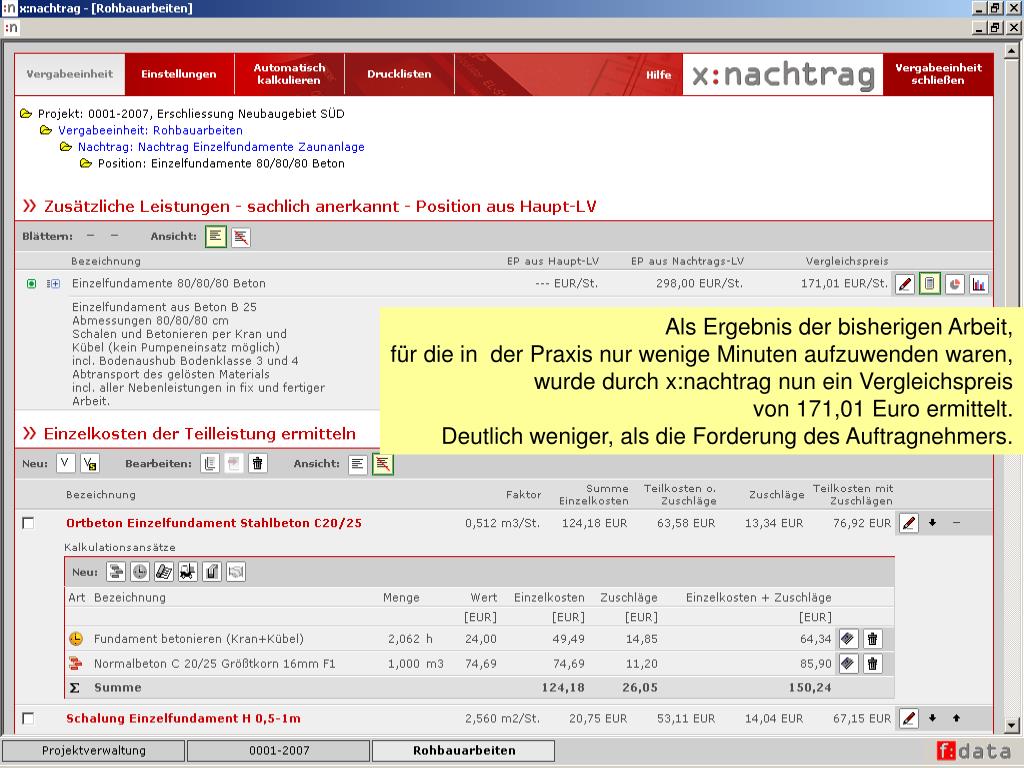Add new material item in Kalkulationsansätze
The height and width of the screenshot is (768, 1024).
click(116, 572)
